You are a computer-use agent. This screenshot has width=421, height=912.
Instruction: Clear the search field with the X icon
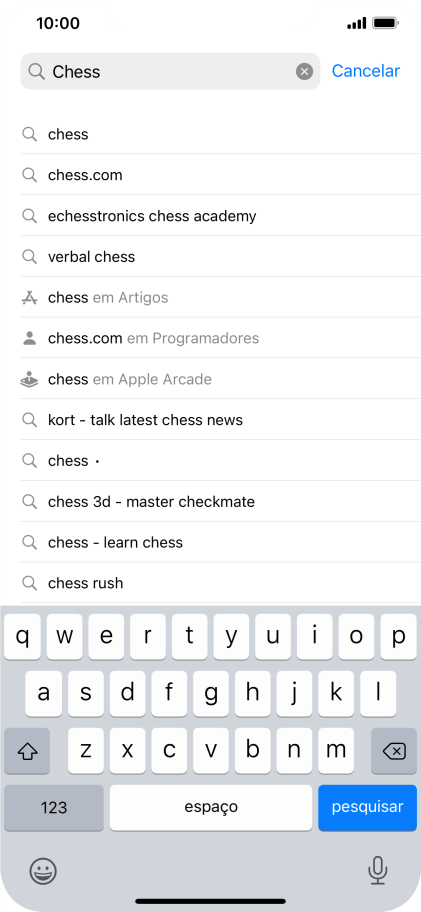[x=304, y=72]
